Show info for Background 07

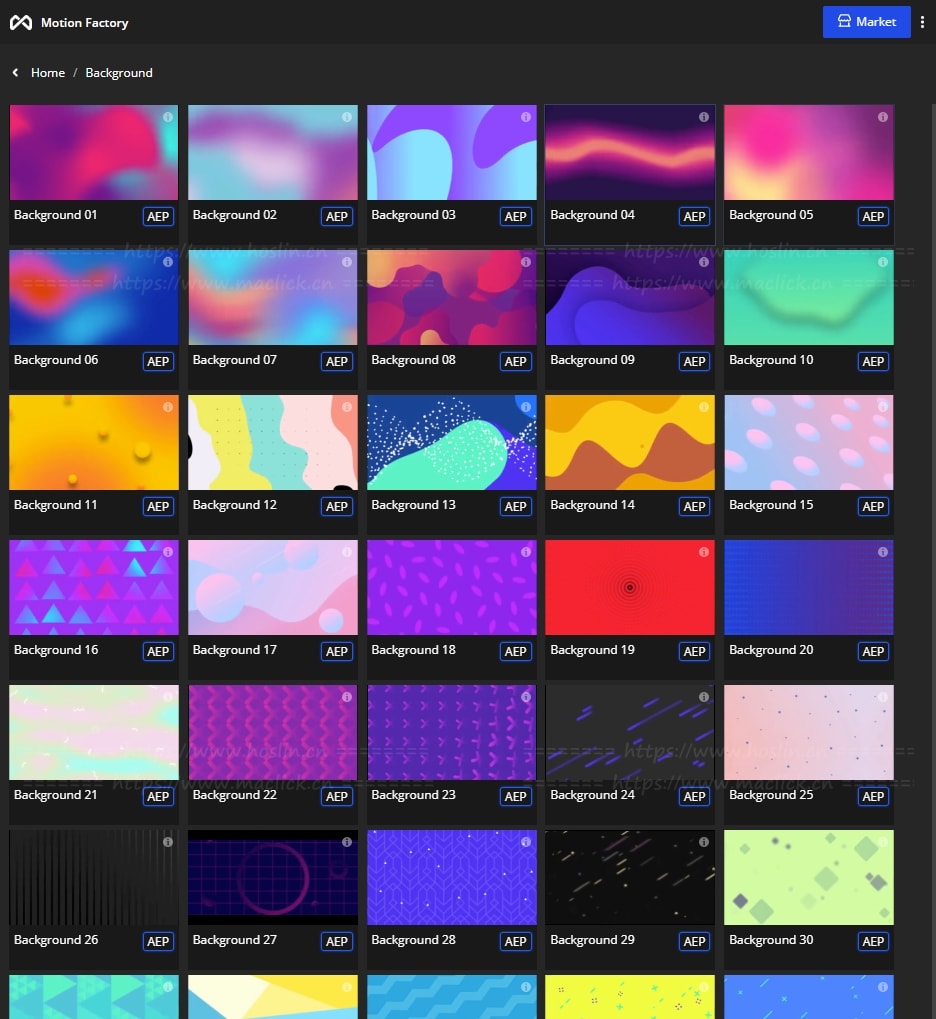[x=346, y=262]
